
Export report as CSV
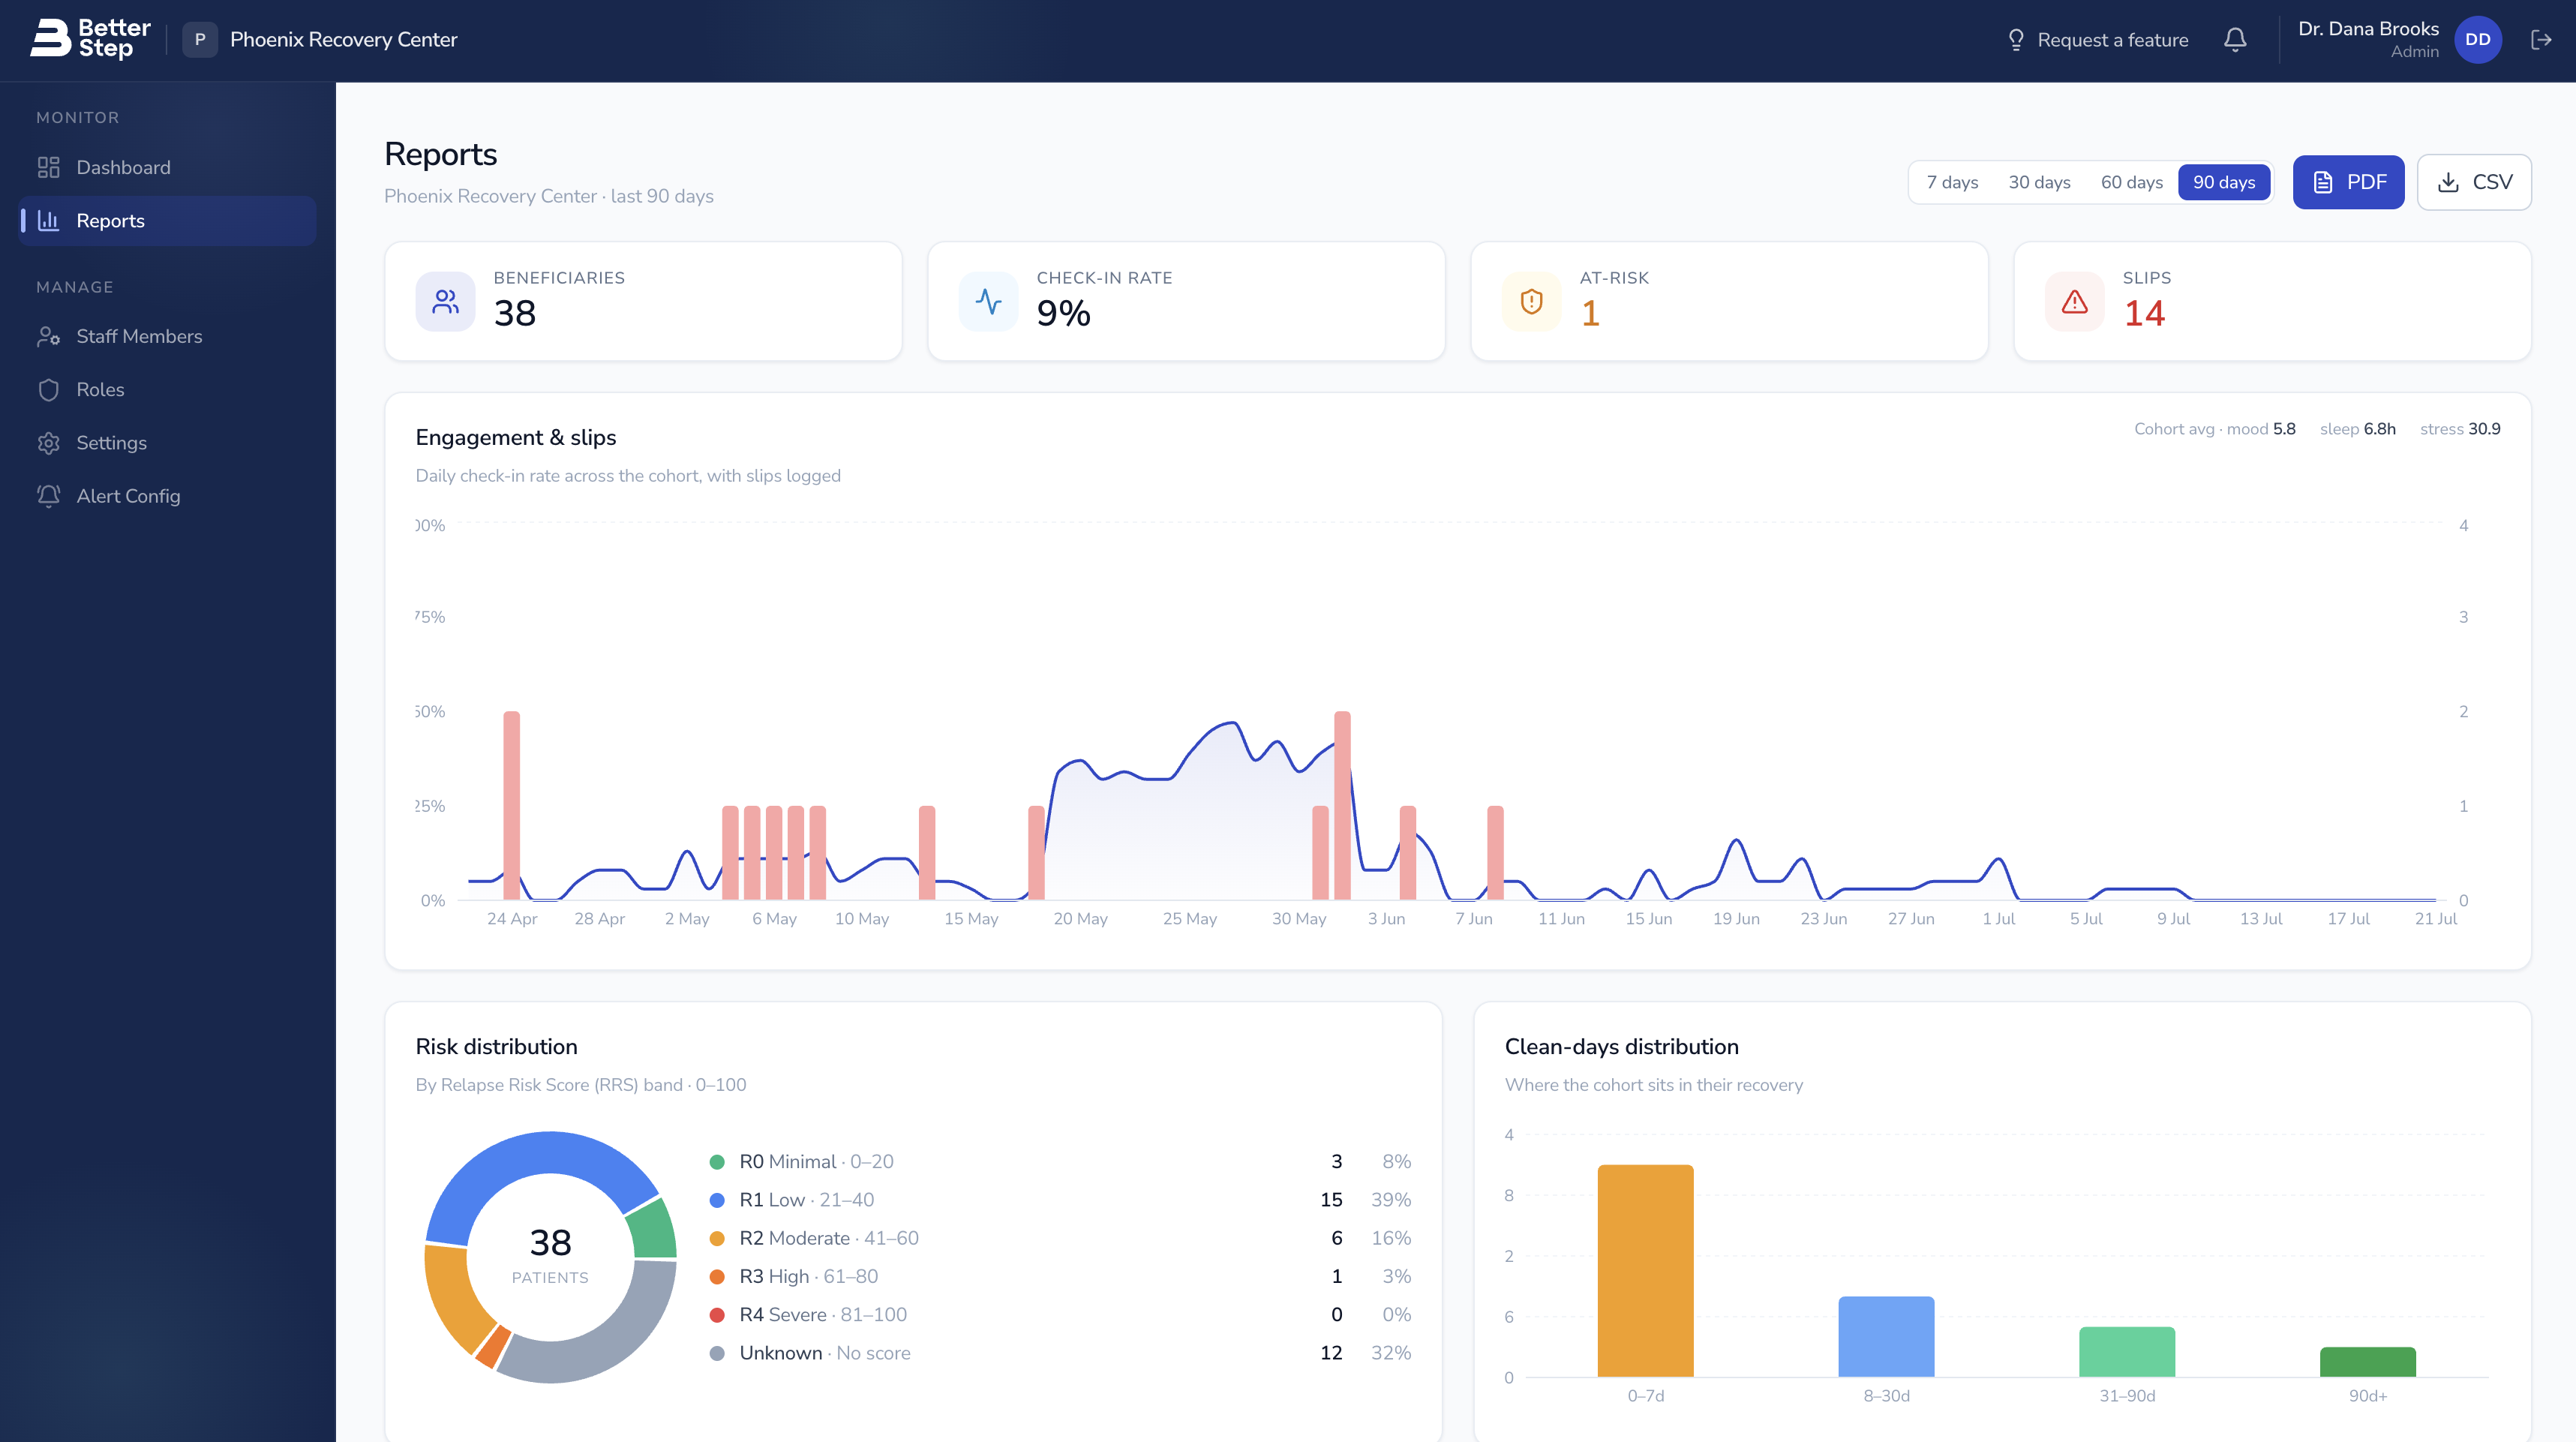point(2474,182)
